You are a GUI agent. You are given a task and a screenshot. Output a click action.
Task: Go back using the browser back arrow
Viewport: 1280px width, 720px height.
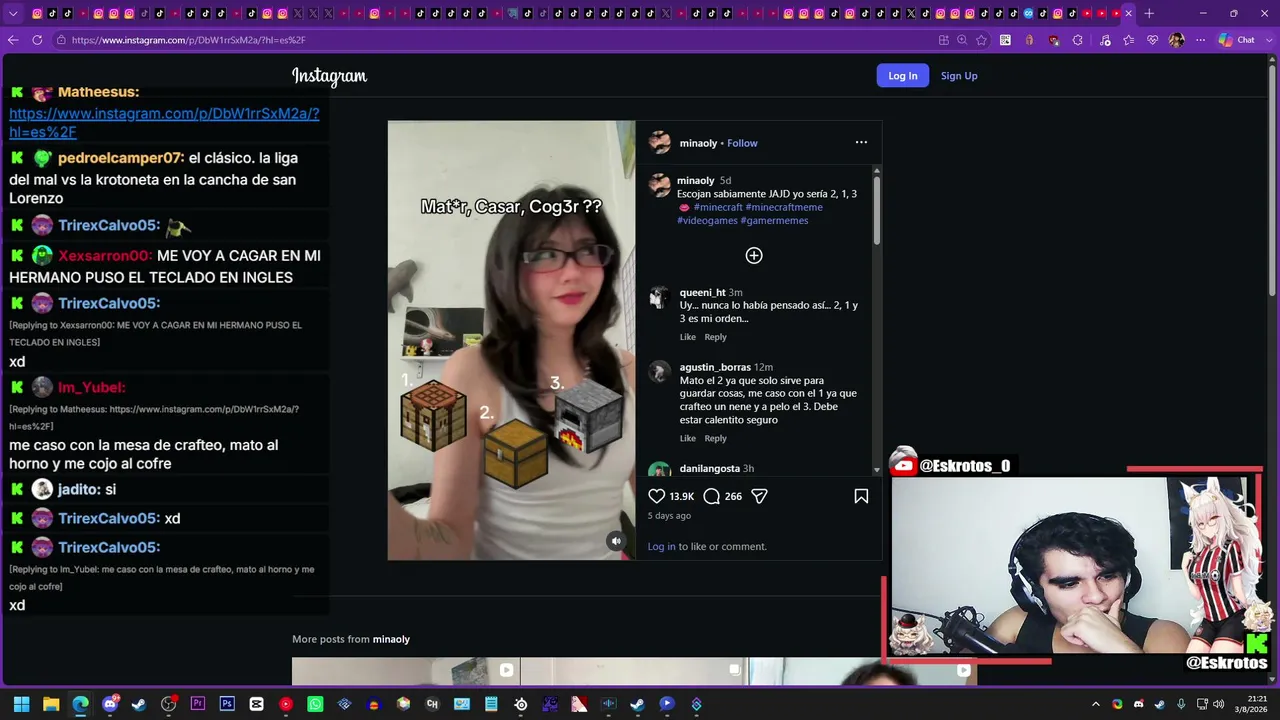[x=13, y=40]
